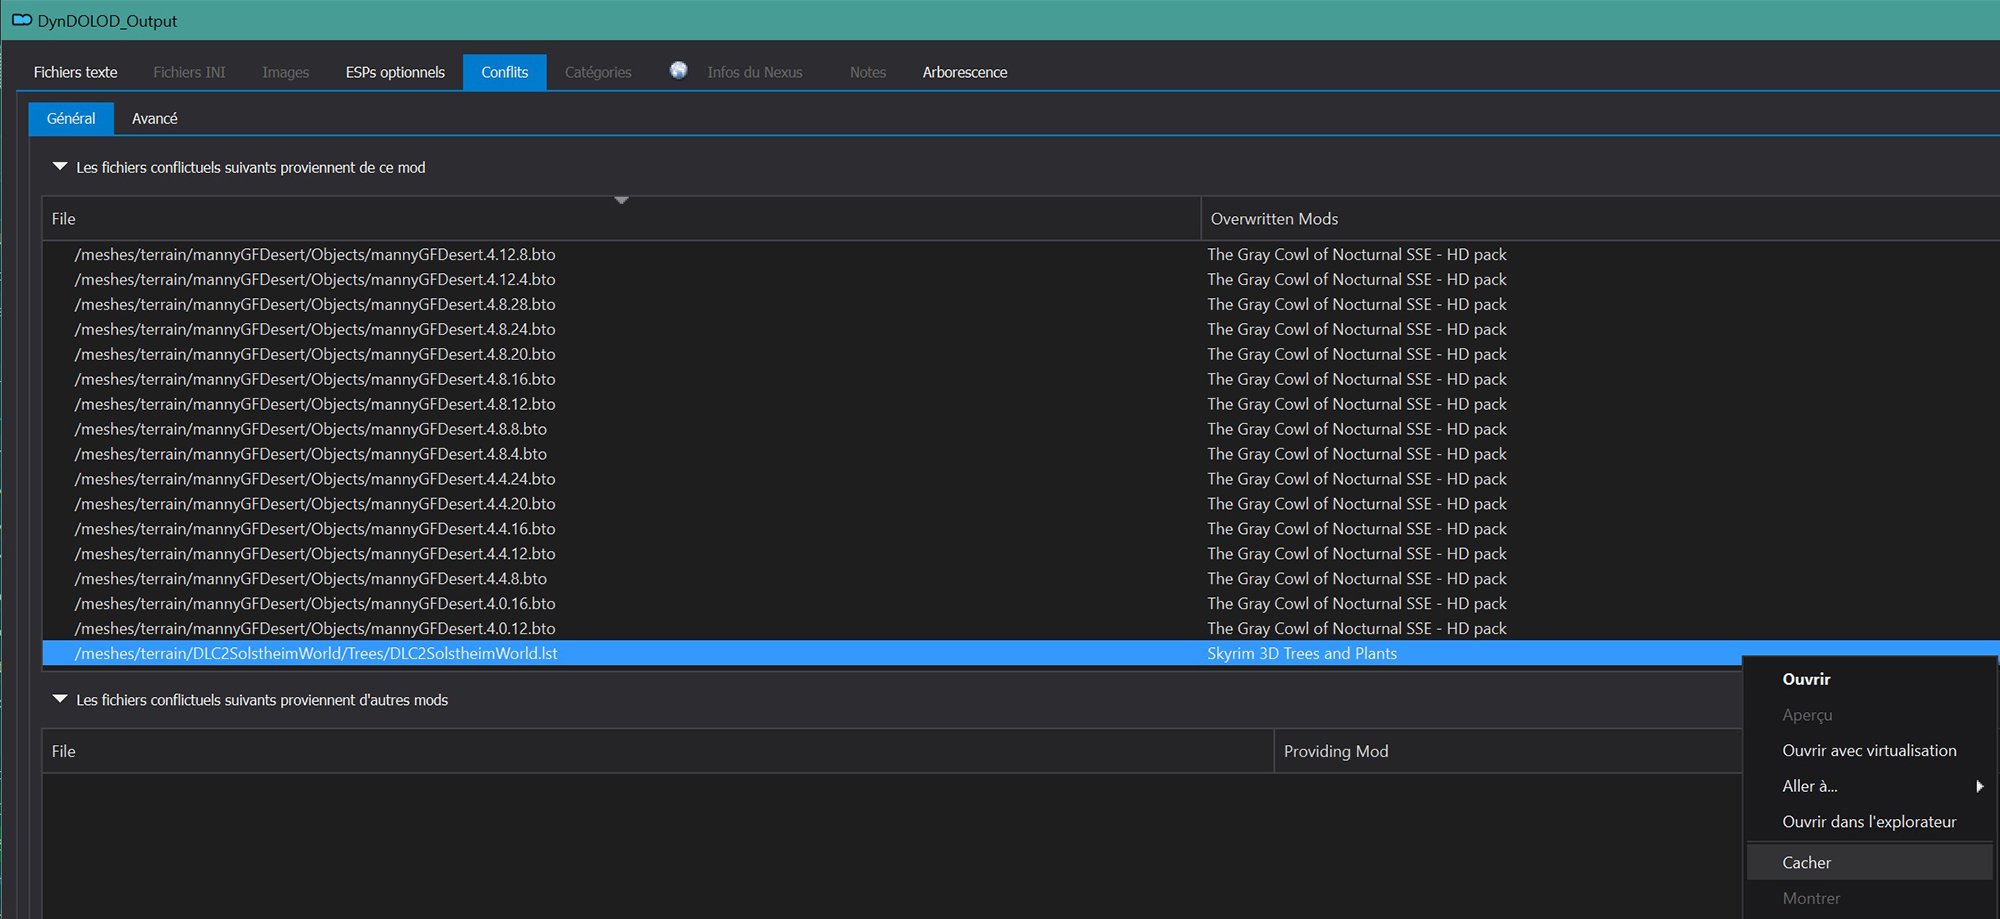Screen dimensions: 2000x919
Task: Click 'Ouvrir dans l'explorateur' menu entry
Action: click(1869, 822)
